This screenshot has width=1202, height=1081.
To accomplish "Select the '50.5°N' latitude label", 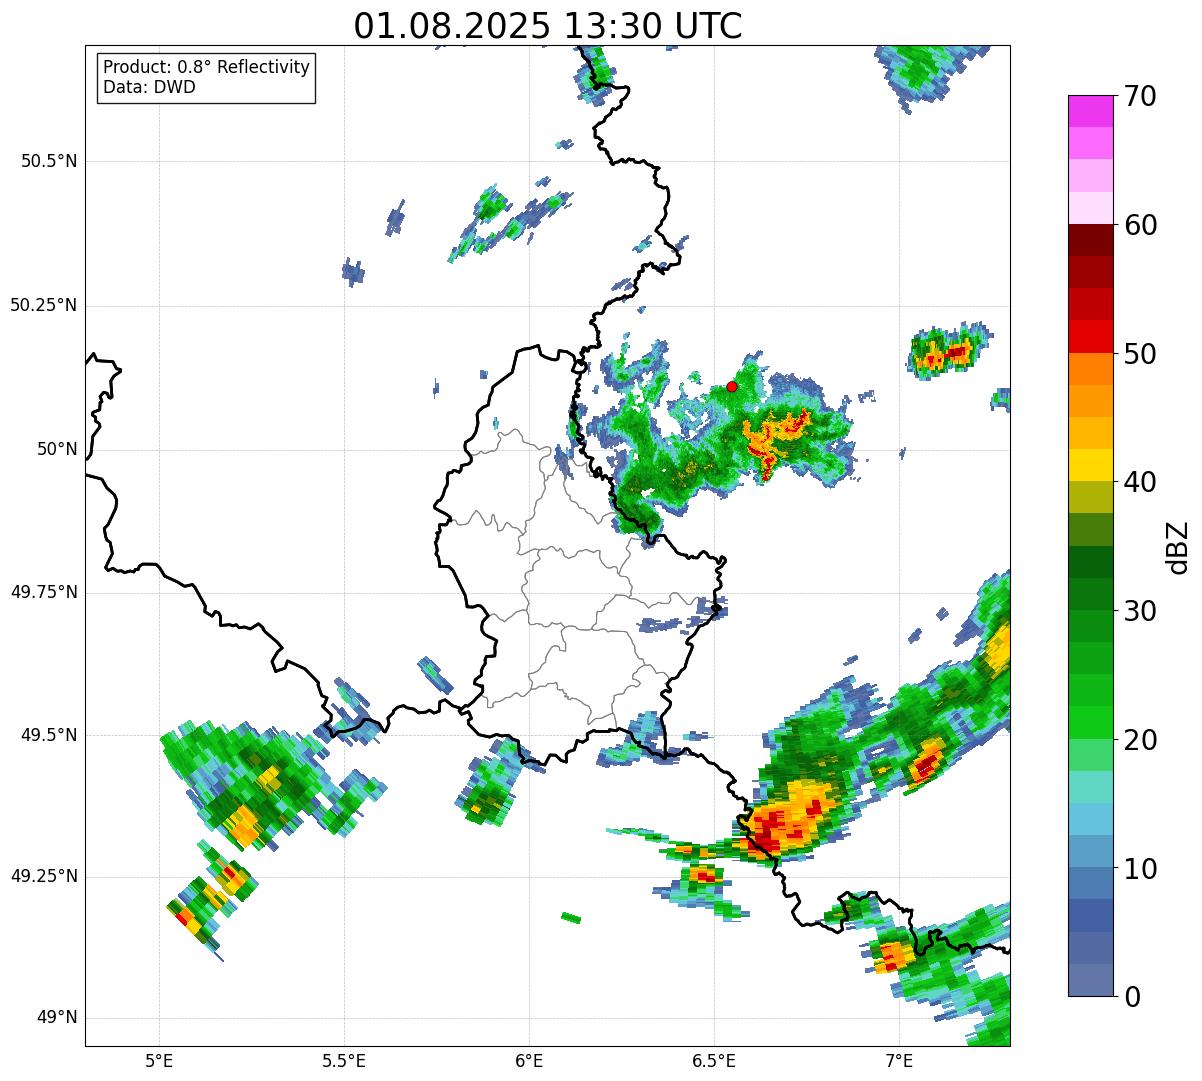I will tap(49, 162).
